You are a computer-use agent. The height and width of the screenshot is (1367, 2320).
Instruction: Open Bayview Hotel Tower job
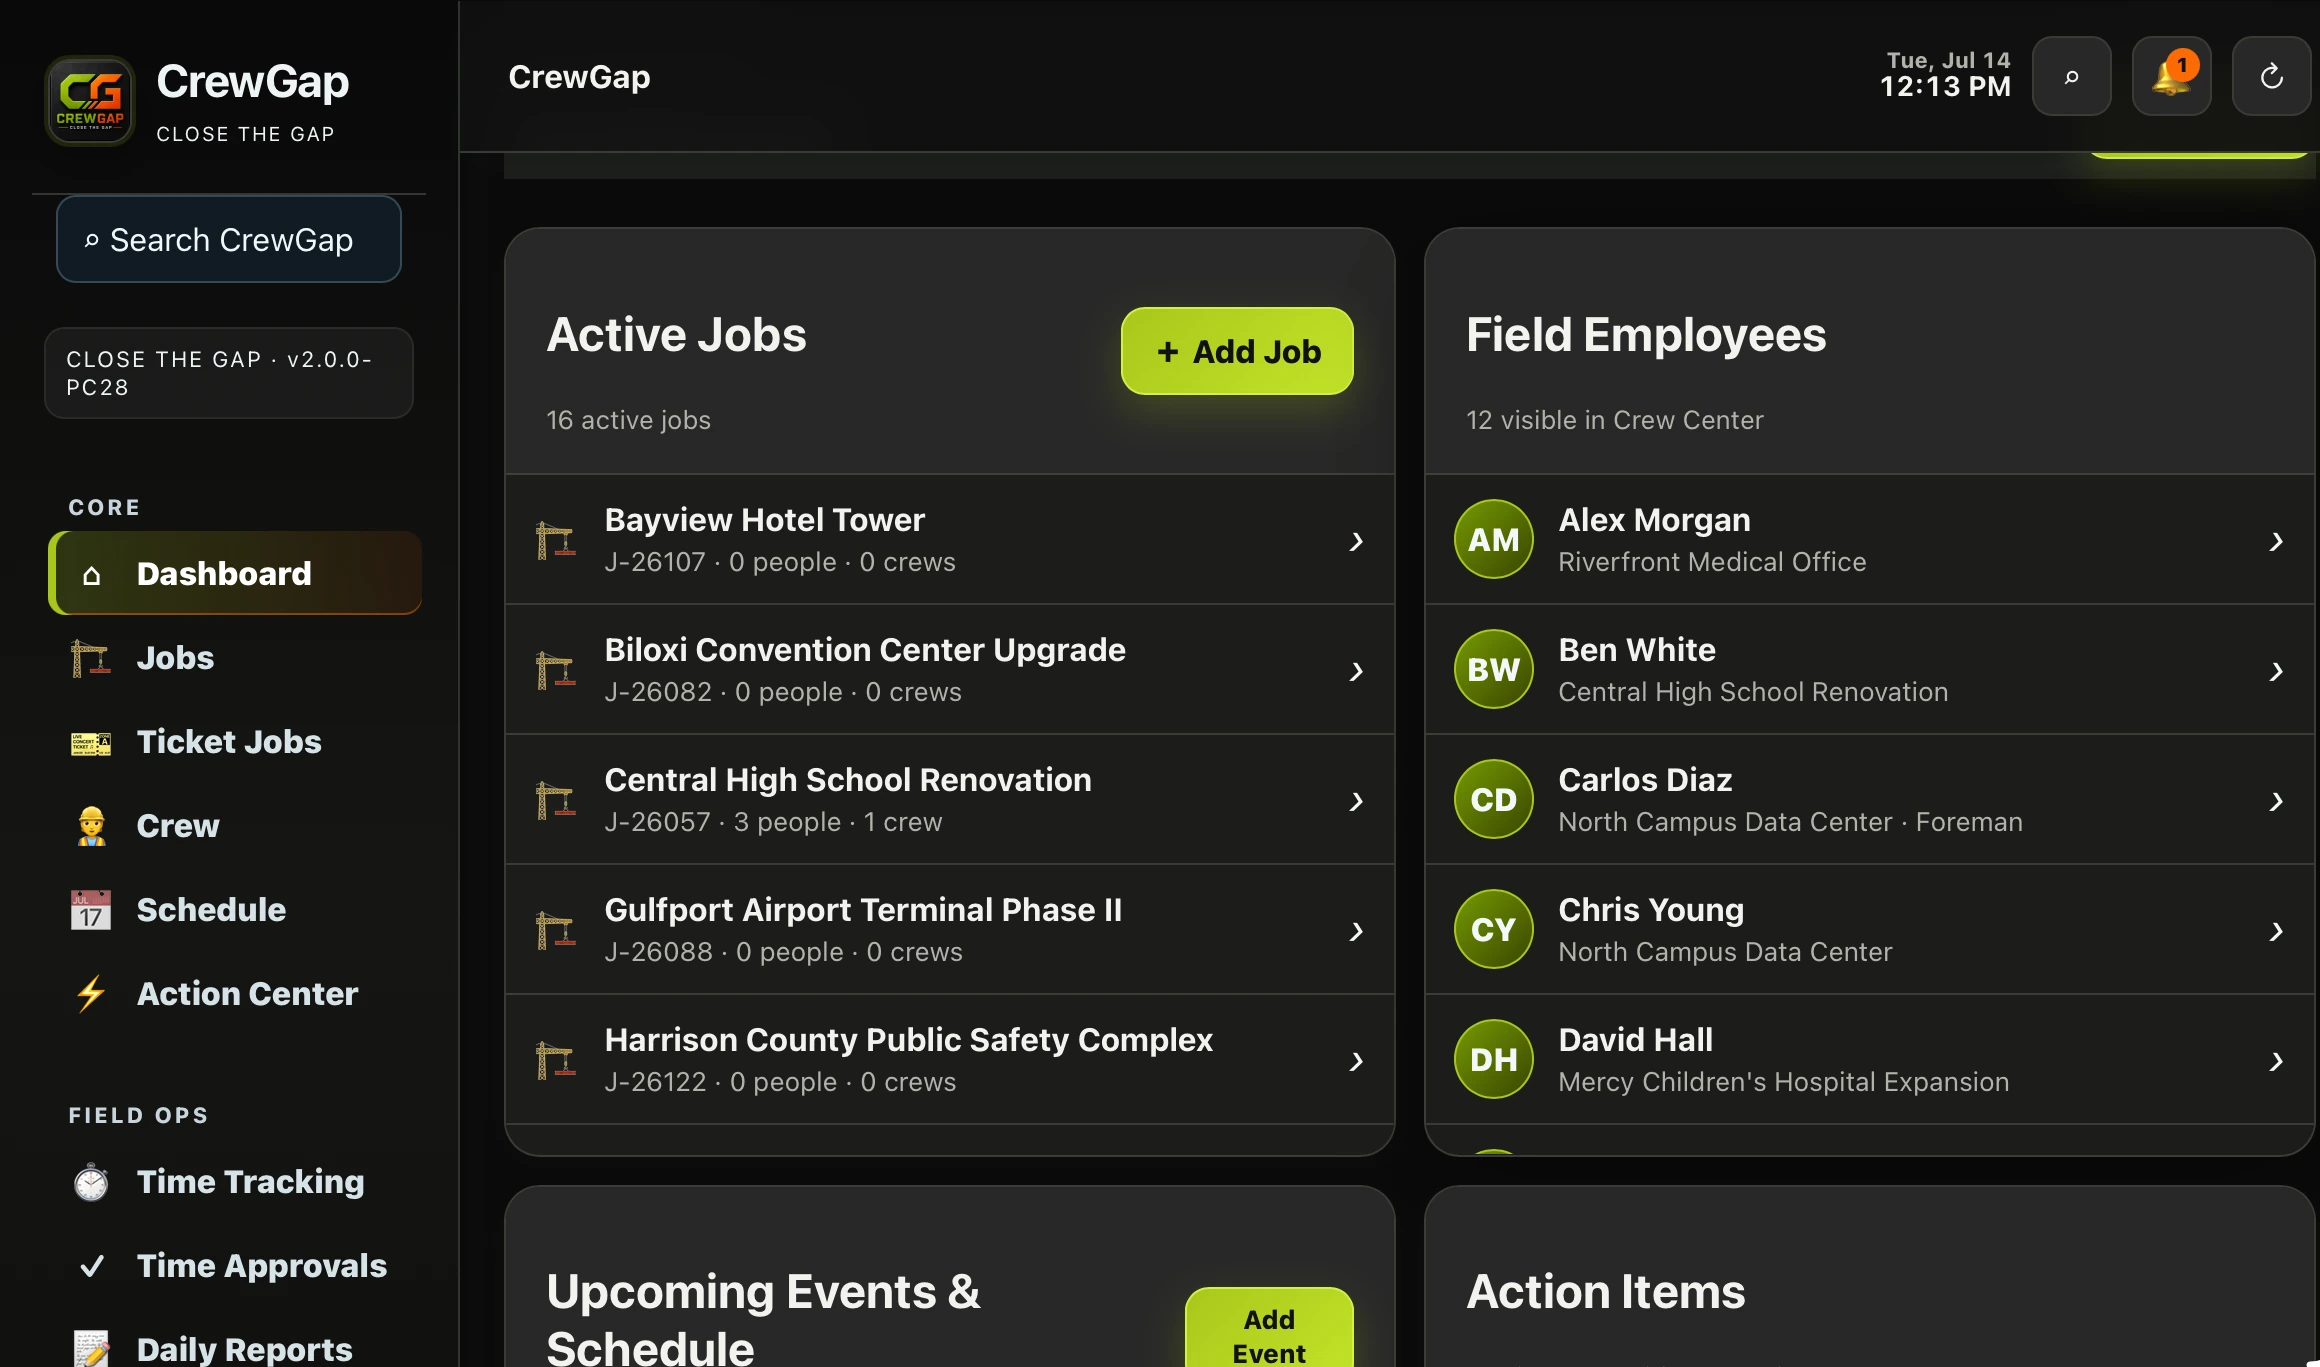950,540
